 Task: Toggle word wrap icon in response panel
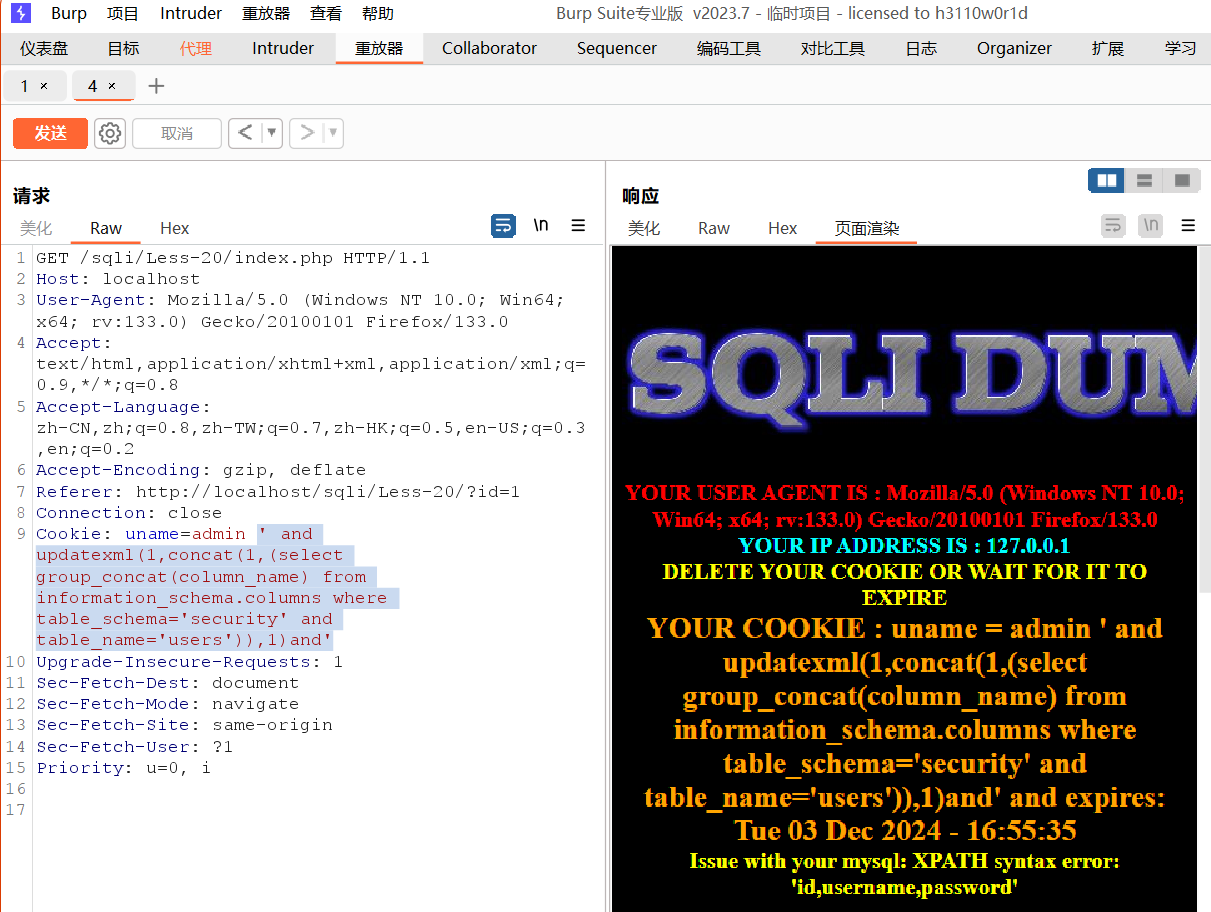[x=1113, y=226]
